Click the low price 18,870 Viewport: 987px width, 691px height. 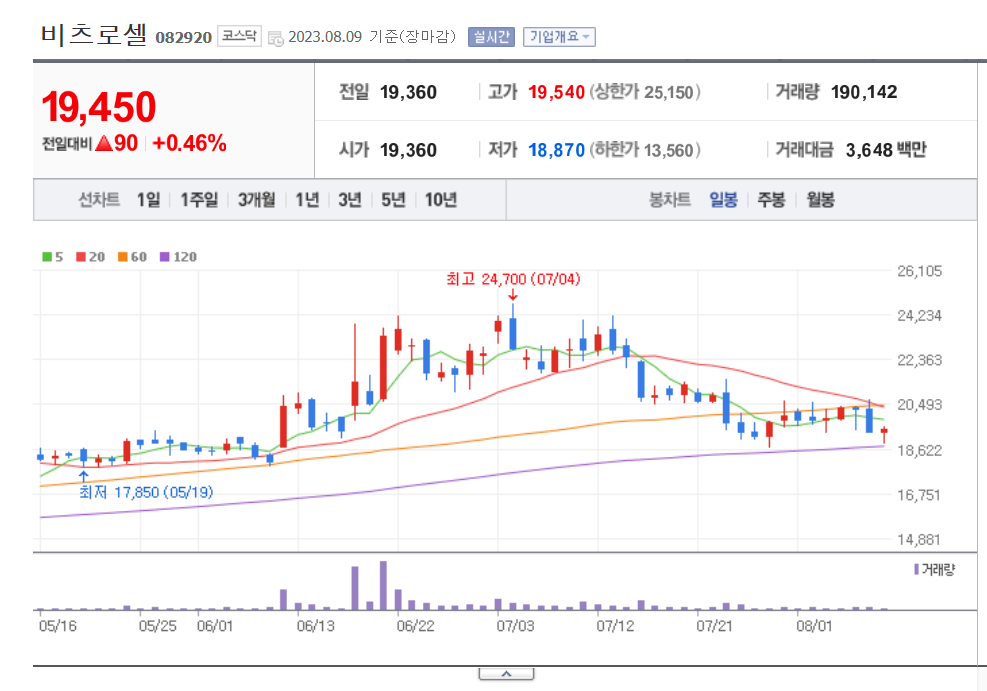click(556, 150)
